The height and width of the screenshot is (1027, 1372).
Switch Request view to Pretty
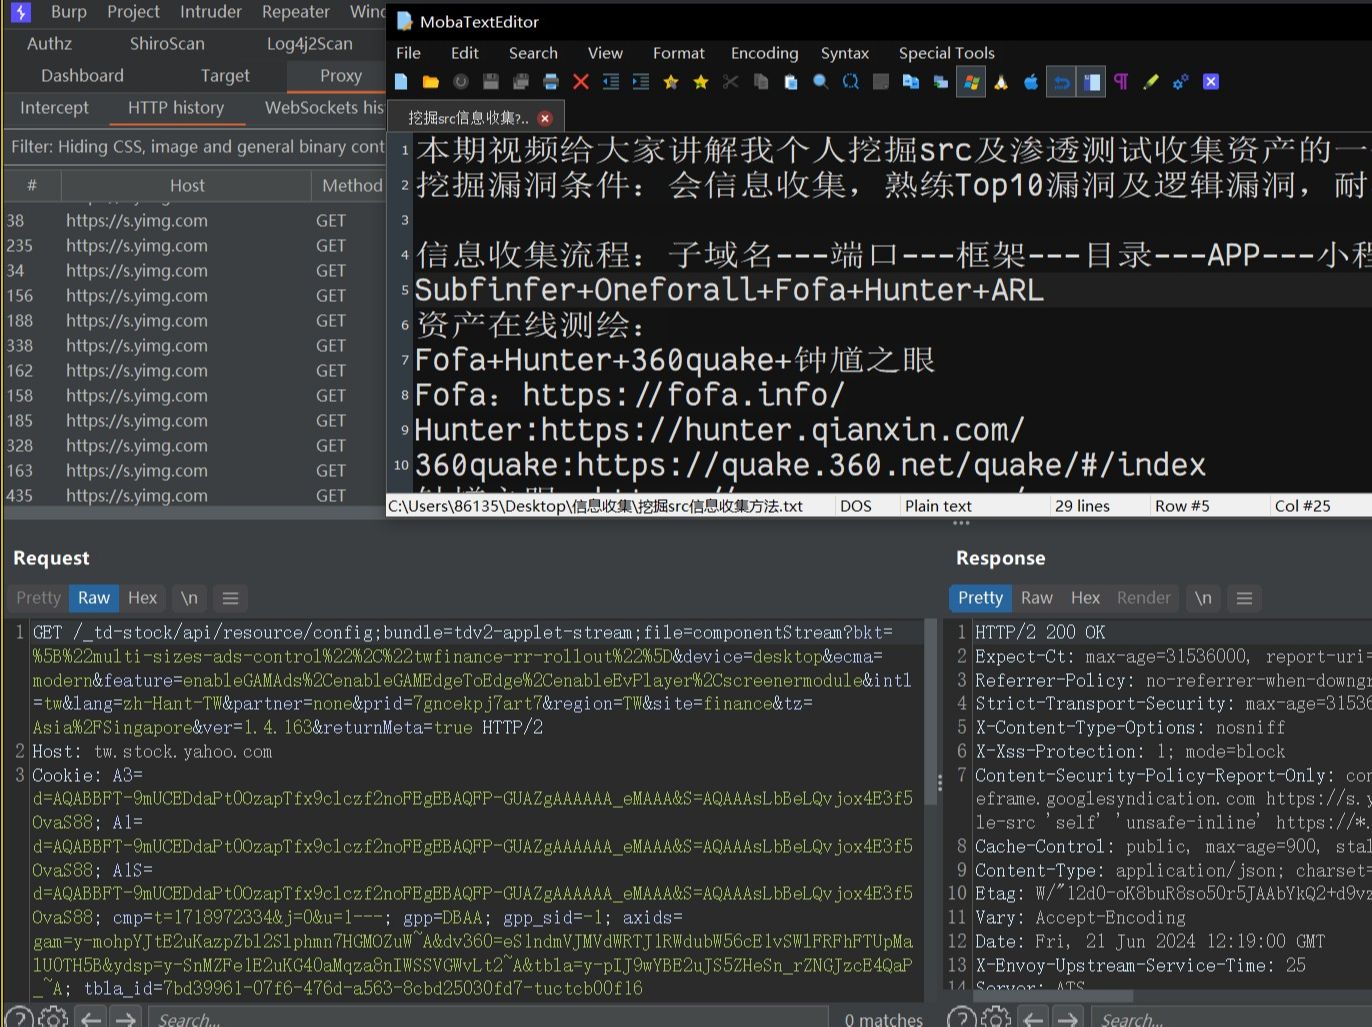click(x=39, y=598)
